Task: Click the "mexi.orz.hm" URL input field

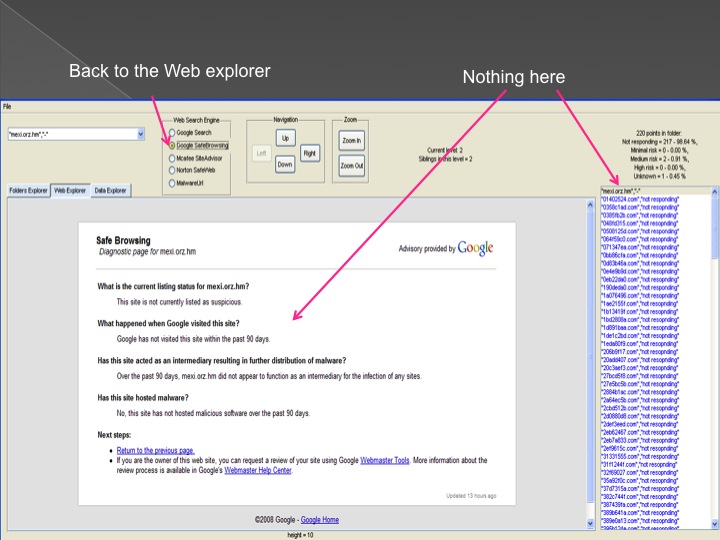Action: (72, 134)
